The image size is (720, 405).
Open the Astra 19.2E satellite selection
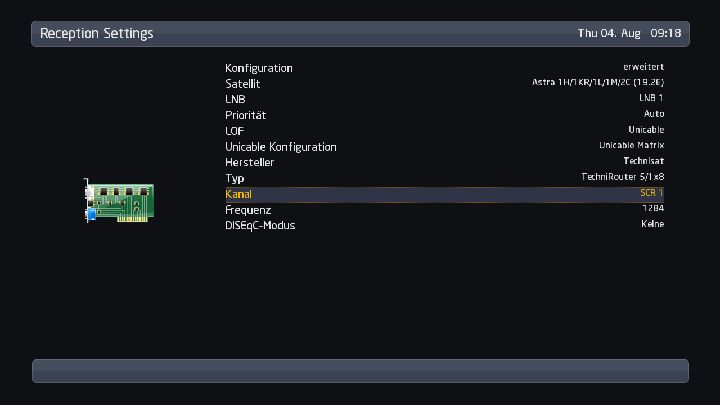598,83
